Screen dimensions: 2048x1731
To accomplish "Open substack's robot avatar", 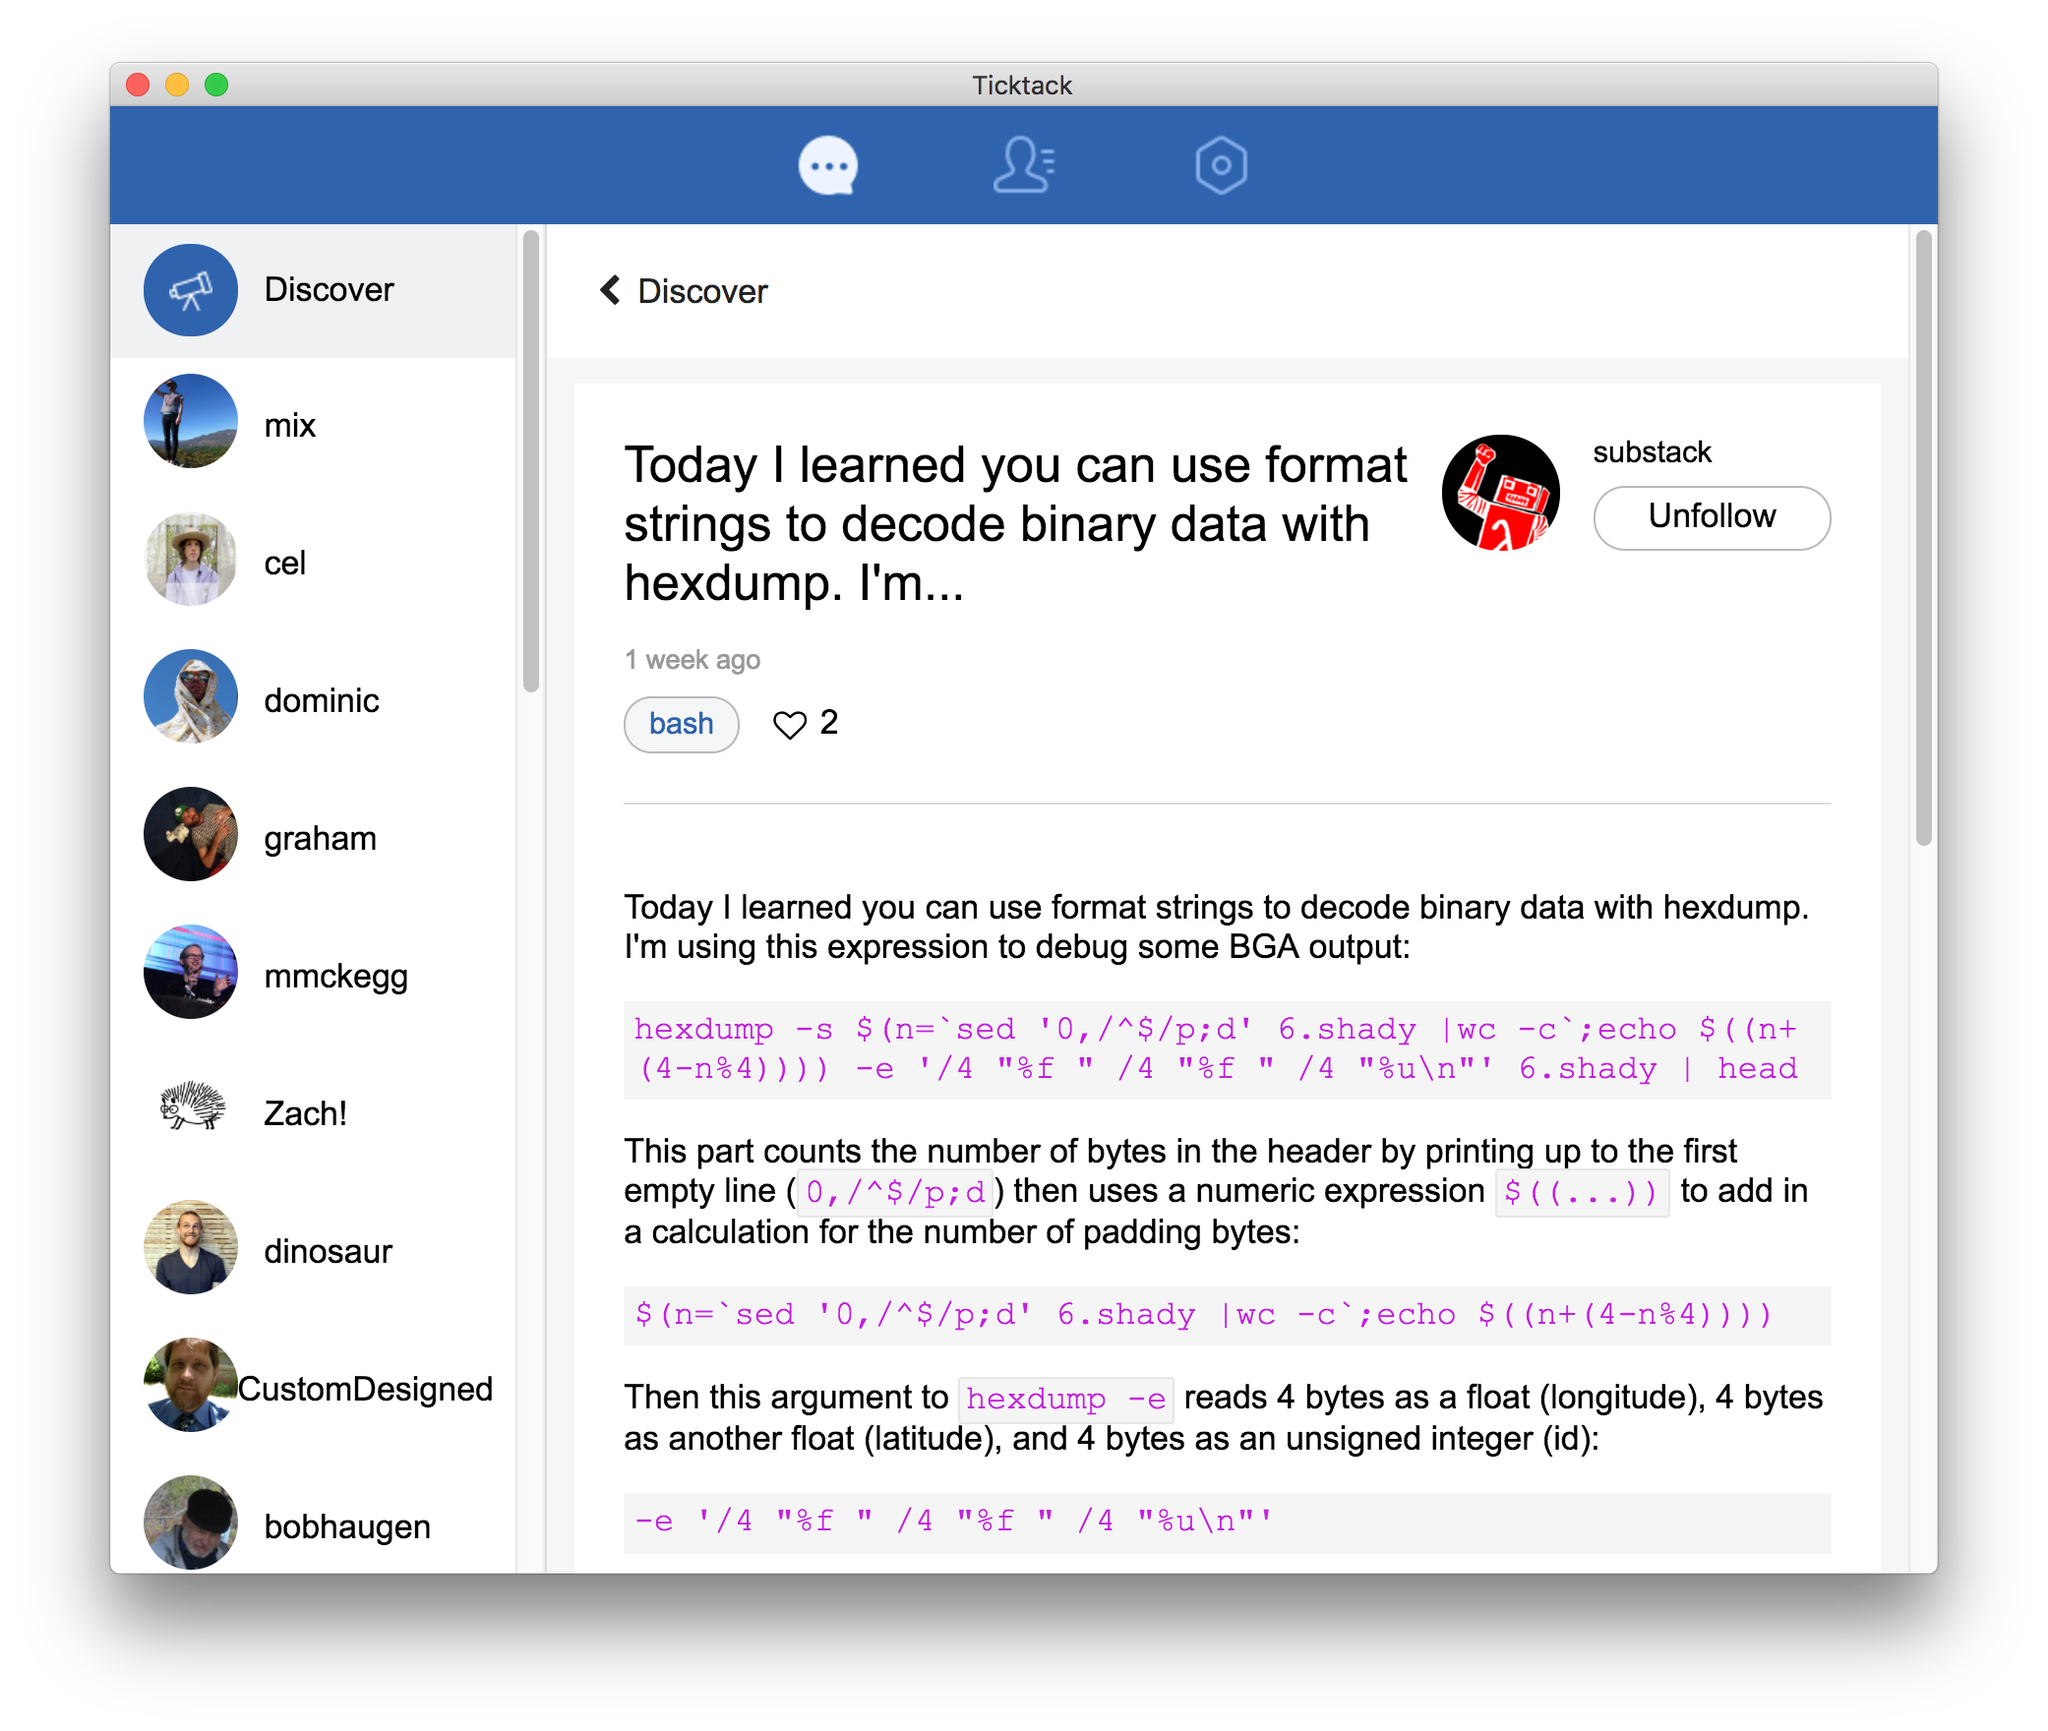I will [x=1500, y=493].
